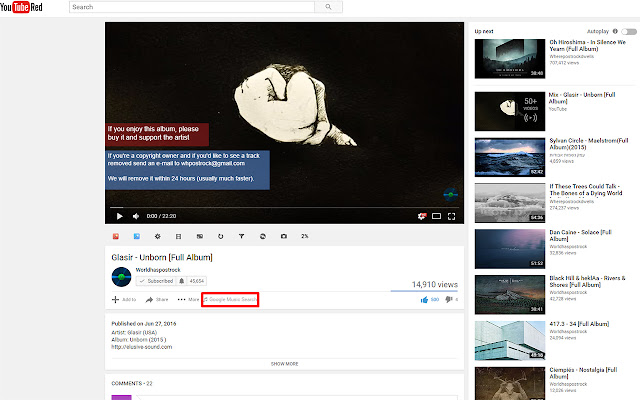Enter fullscreen mode
Image resolution: width=640 pixels, height=400 pixels.
coord(452,215)
